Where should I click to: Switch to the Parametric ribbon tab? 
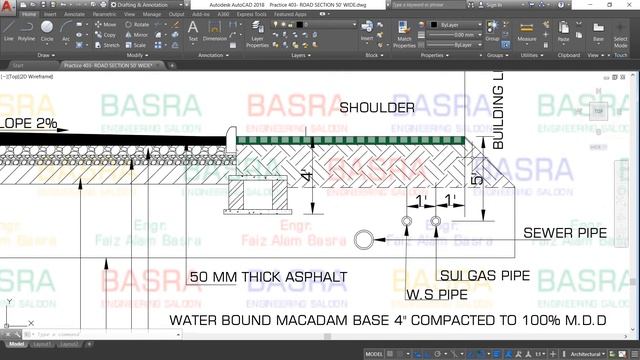104,14
